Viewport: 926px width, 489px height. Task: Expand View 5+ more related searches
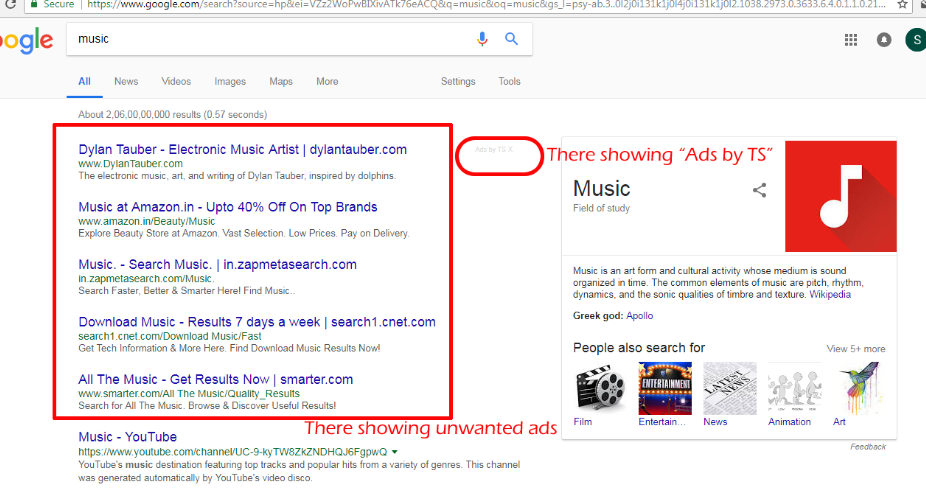pyautogui.click(x=855, y=349)
